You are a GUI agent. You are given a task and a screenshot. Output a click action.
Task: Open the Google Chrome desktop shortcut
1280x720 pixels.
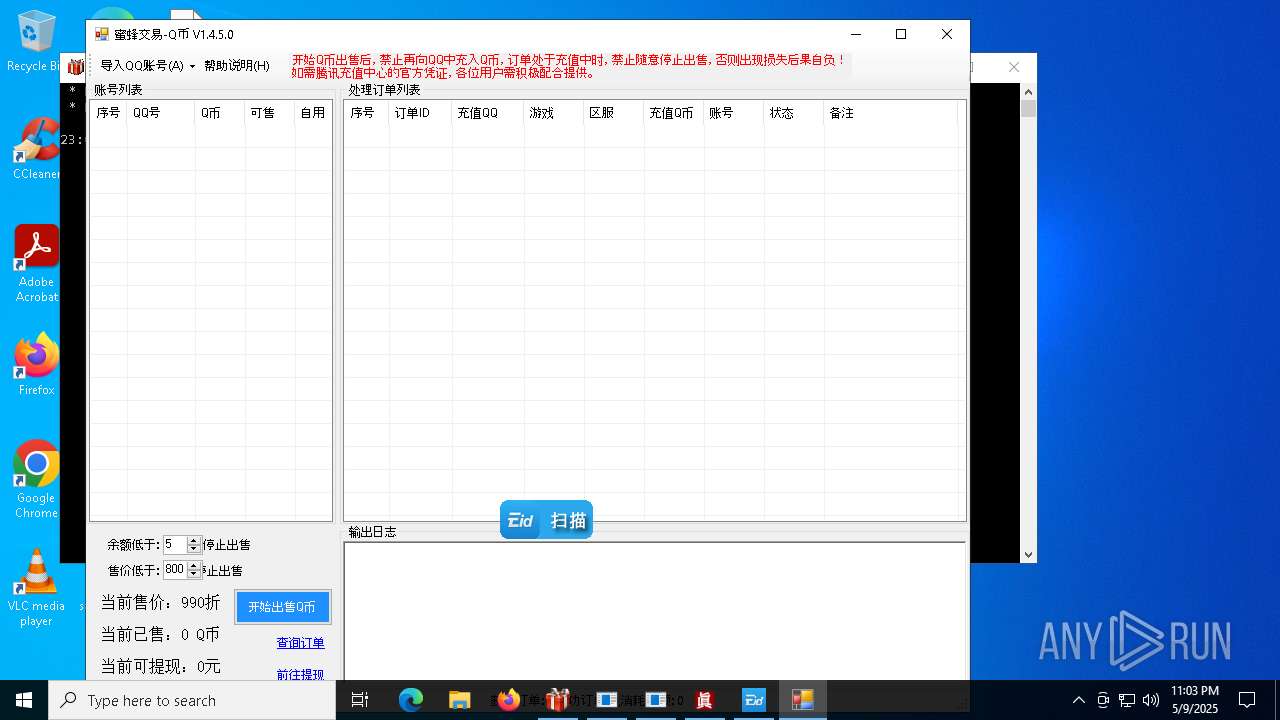click(x=36, y=480)
